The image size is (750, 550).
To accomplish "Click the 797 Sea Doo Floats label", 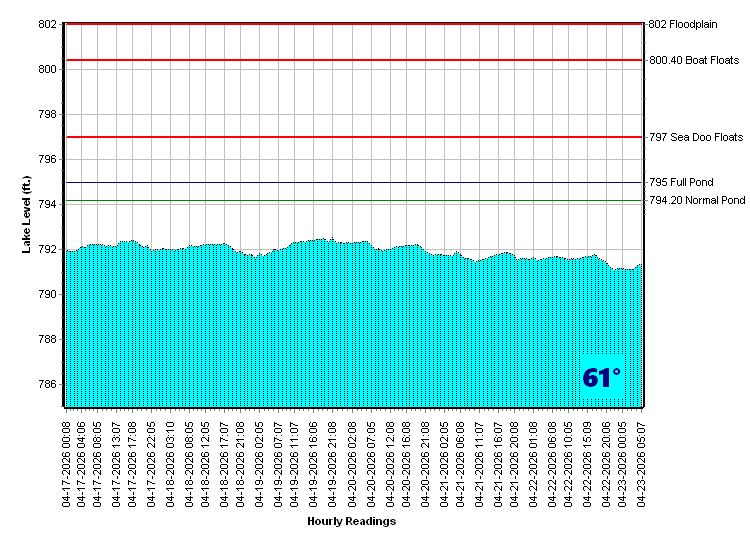I will click(696, 137).
